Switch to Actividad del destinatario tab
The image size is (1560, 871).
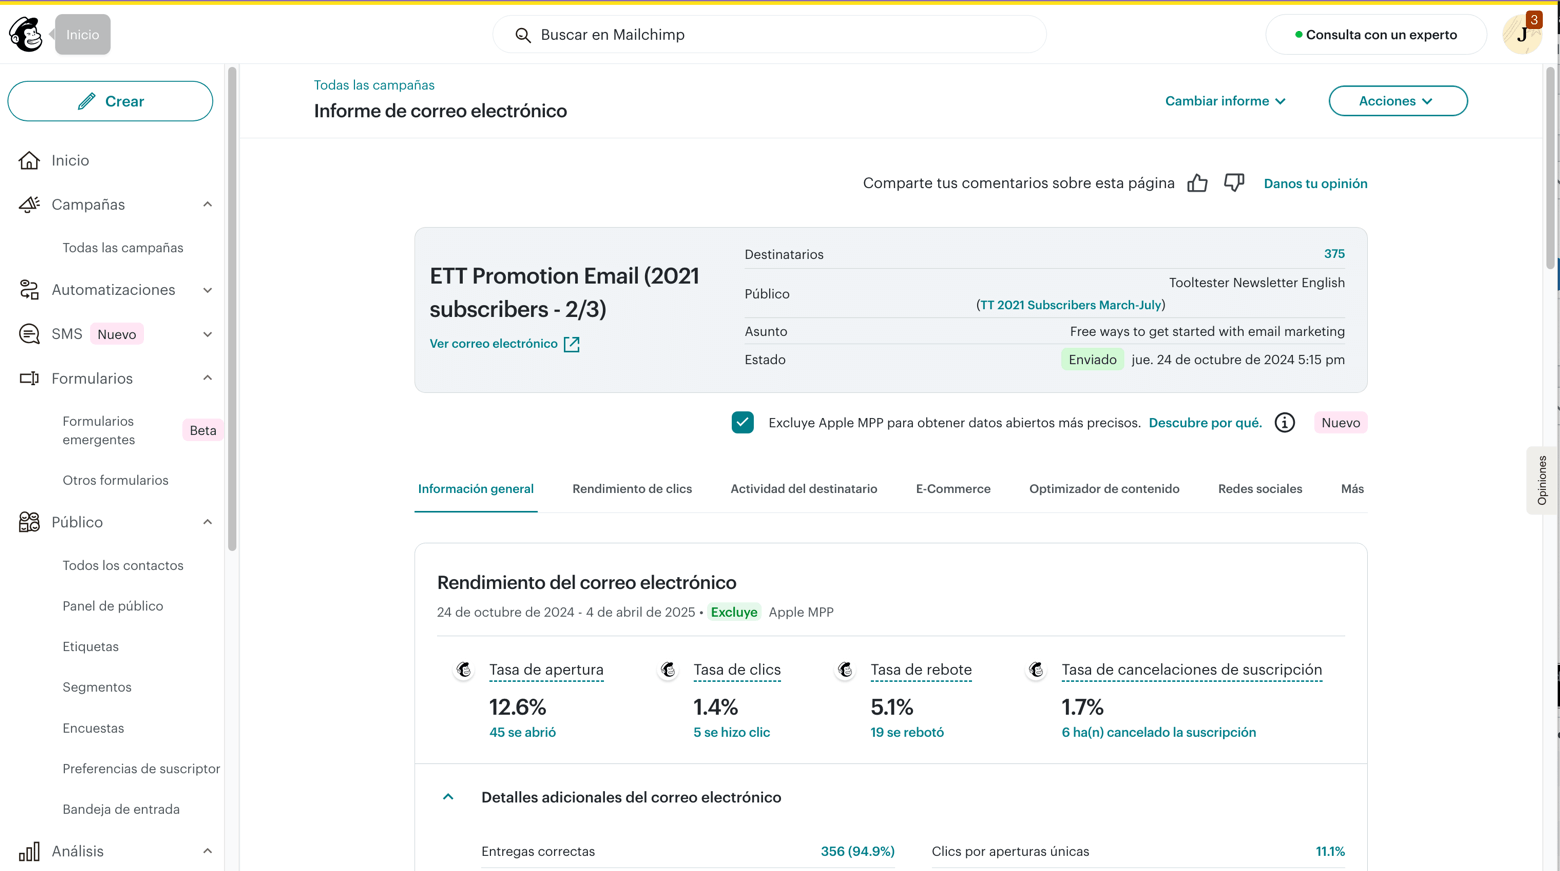[x=804, y=489]
